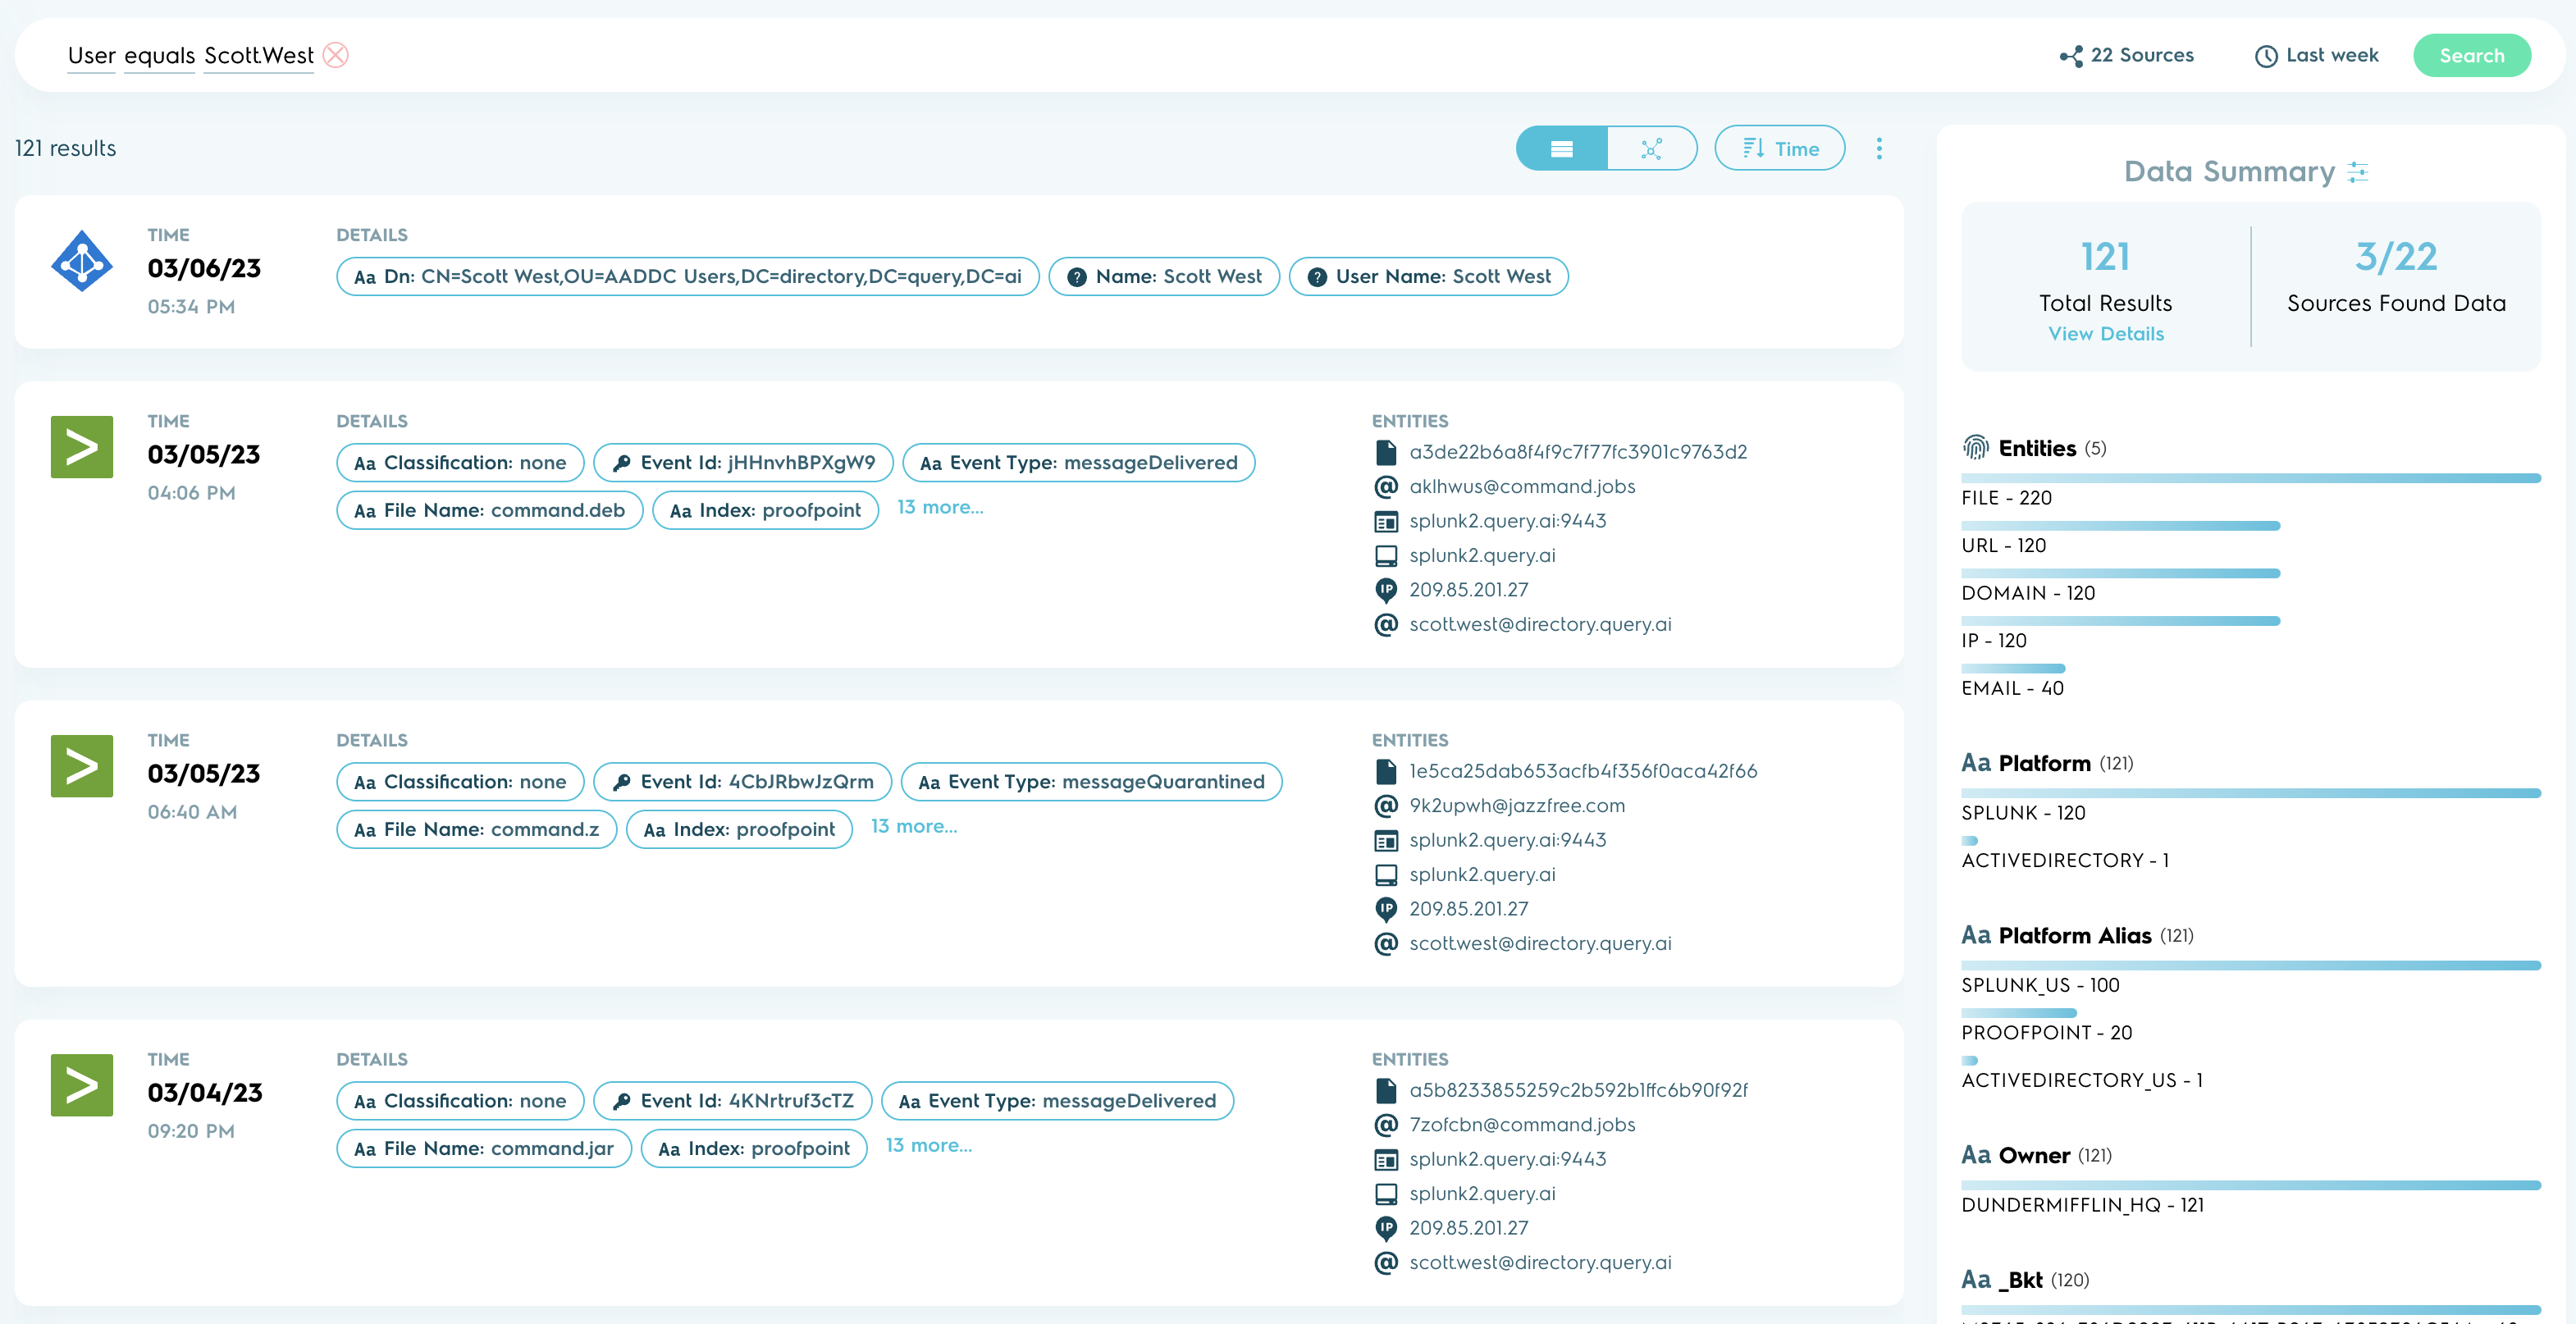Click the Active Directory result icon
Image resolution: width=2576 pixels, height=1324 pixels.
click(82, 262)
